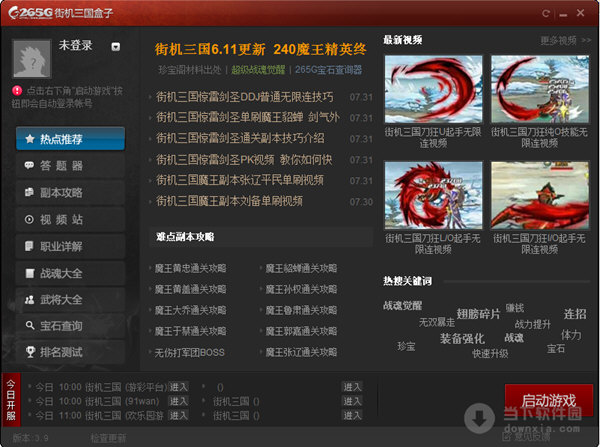The width and height of the screenshot is (600, 447).
Task: Open video thumbnail 刀狂纯O技能无限连视频
Action: tap(540, 89)
